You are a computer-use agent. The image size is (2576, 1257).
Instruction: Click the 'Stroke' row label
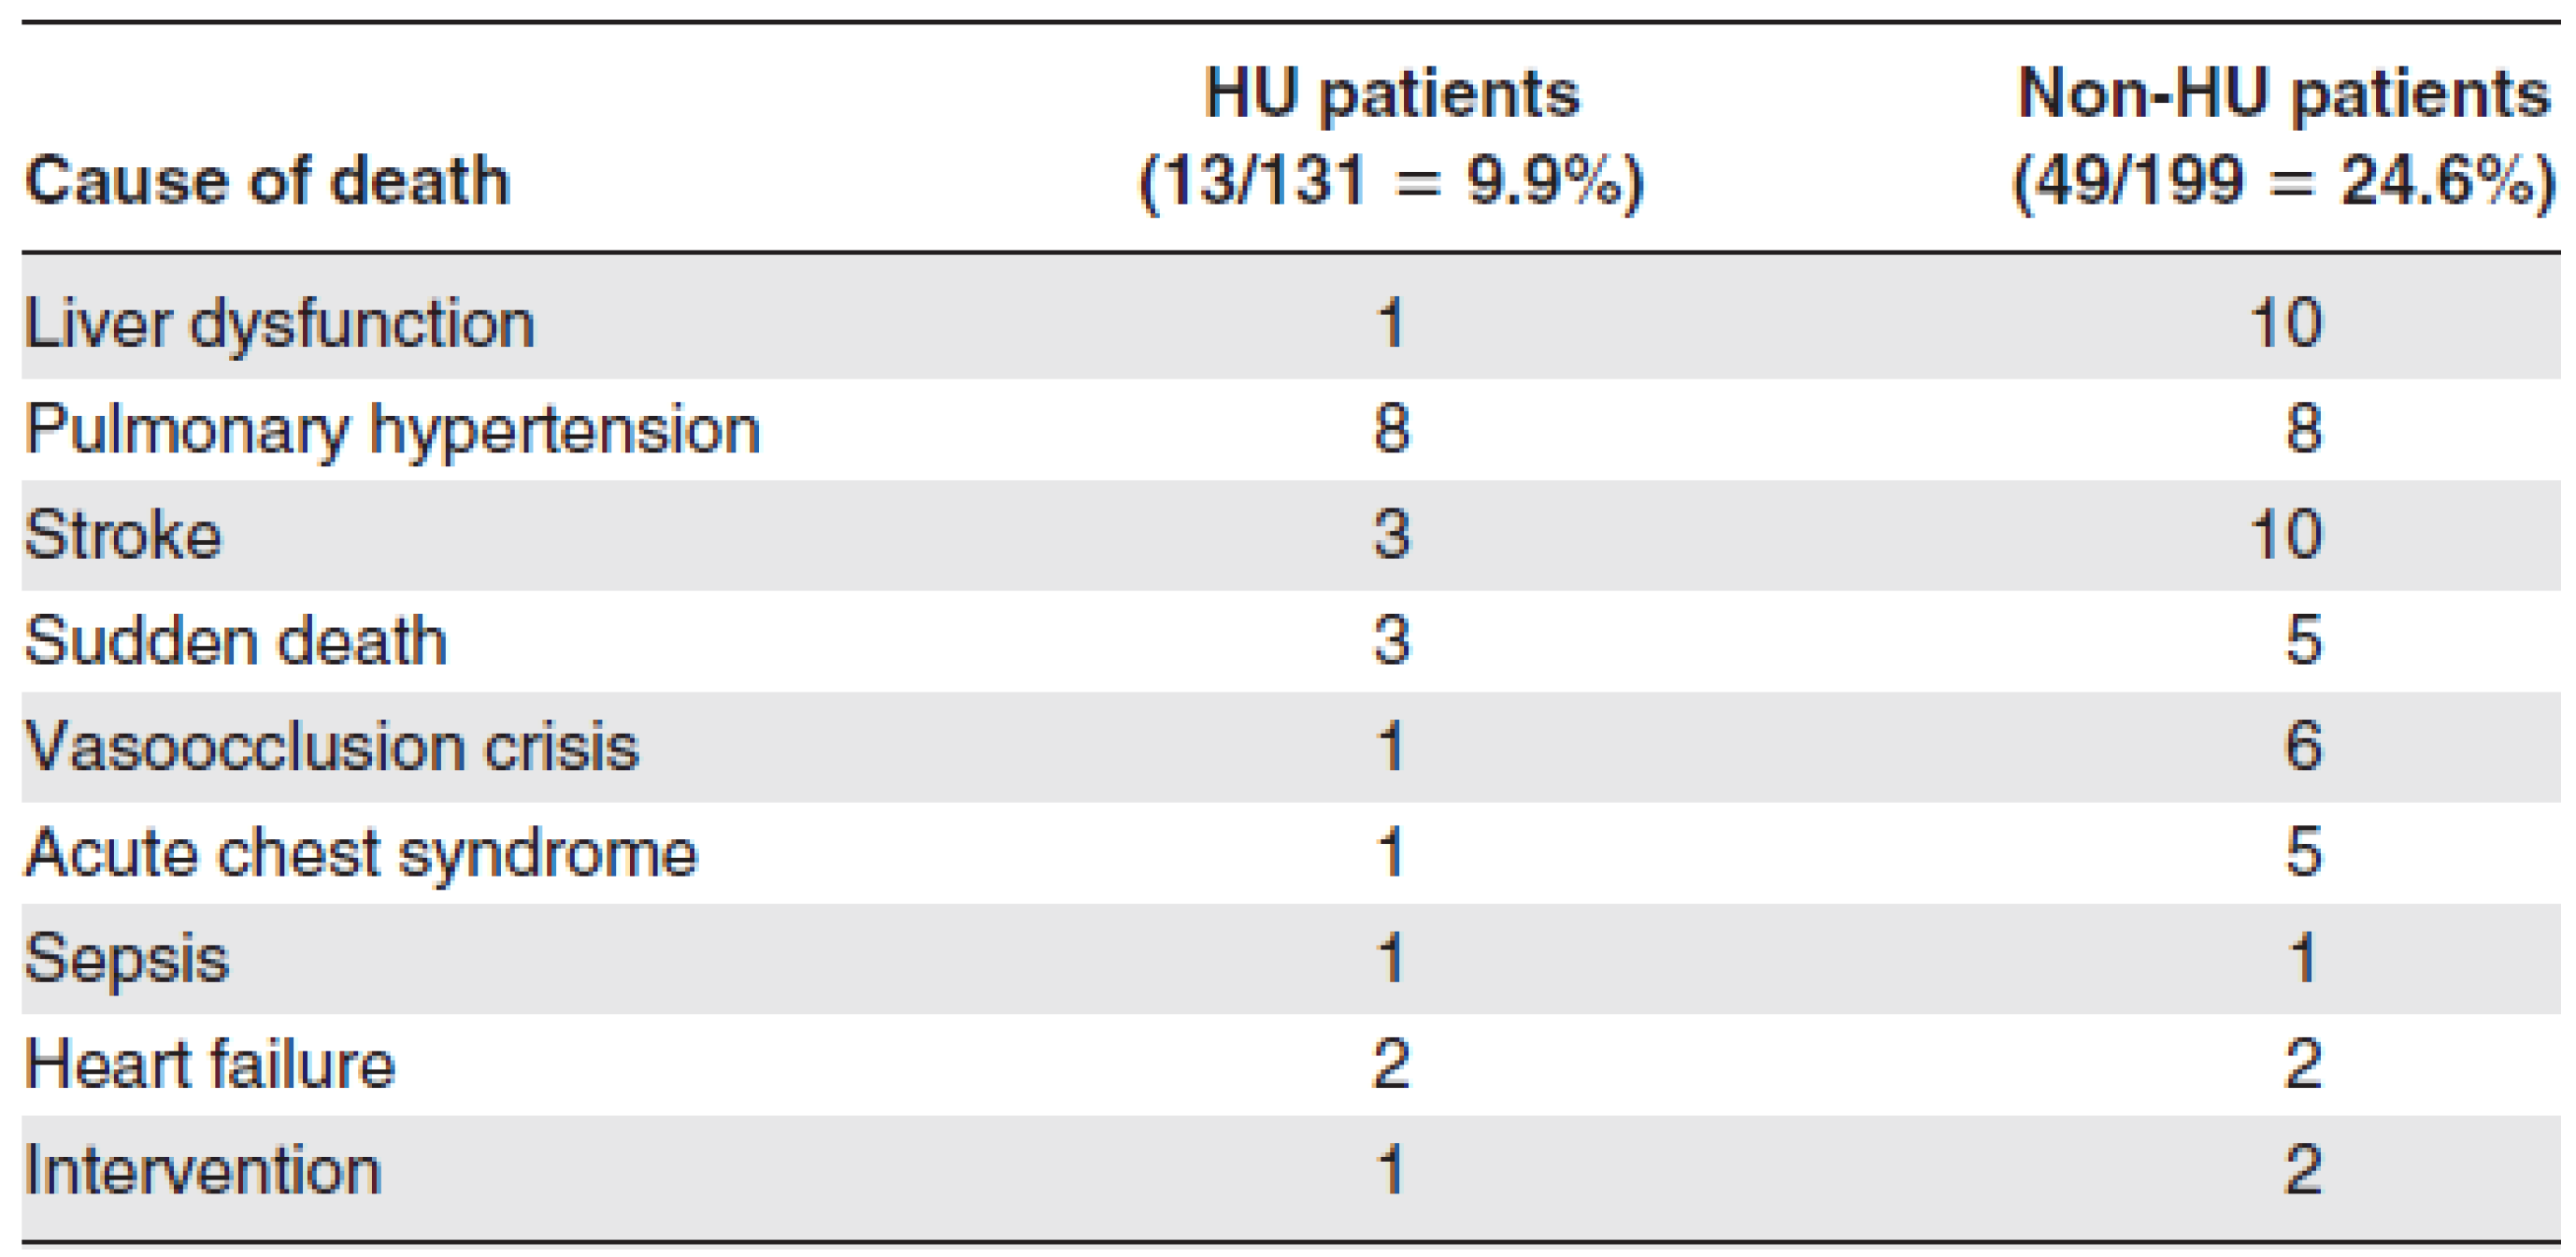tap(122, 535)
